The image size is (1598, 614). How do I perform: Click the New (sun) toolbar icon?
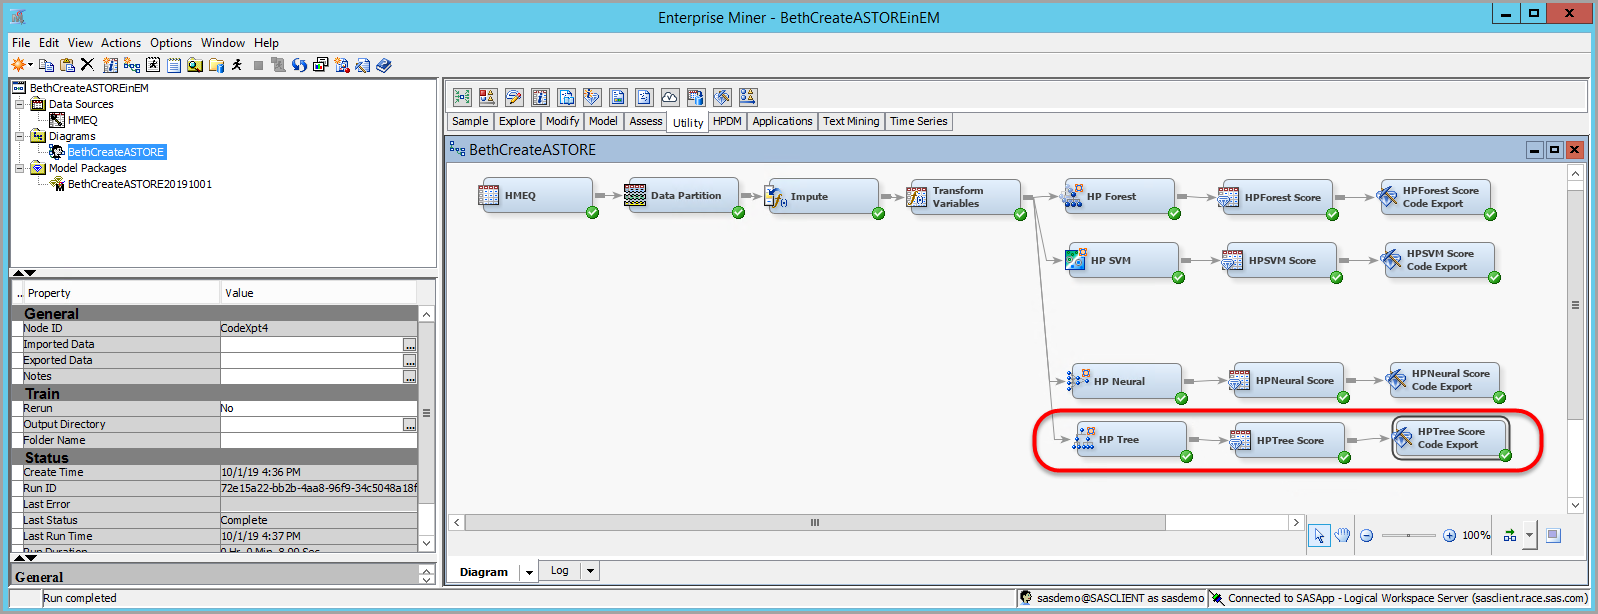point(17,65)
